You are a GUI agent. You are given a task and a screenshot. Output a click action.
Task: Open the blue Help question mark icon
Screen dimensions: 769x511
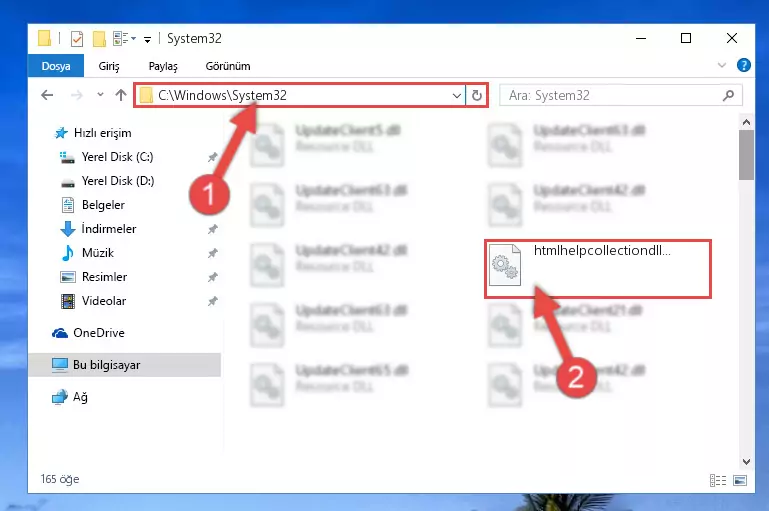pos(743,65)
